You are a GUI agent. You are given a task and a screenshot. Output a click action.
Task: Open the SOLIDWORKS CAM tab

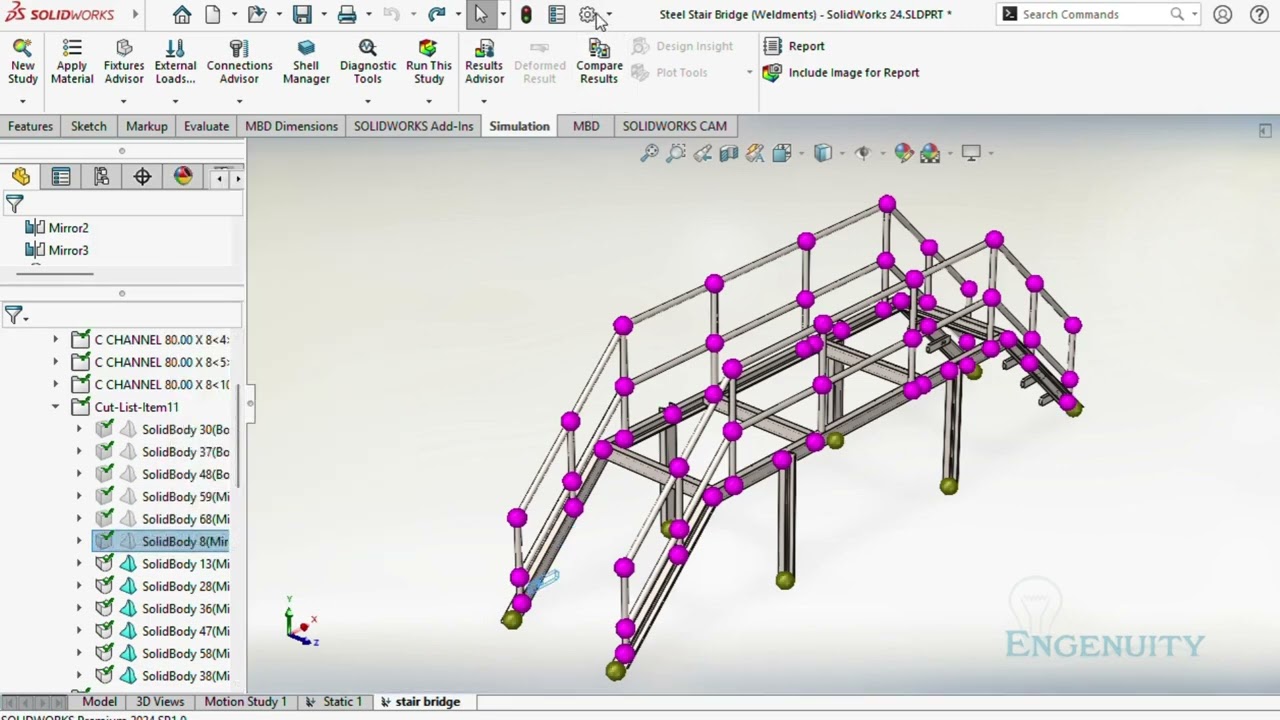(674, 126)
